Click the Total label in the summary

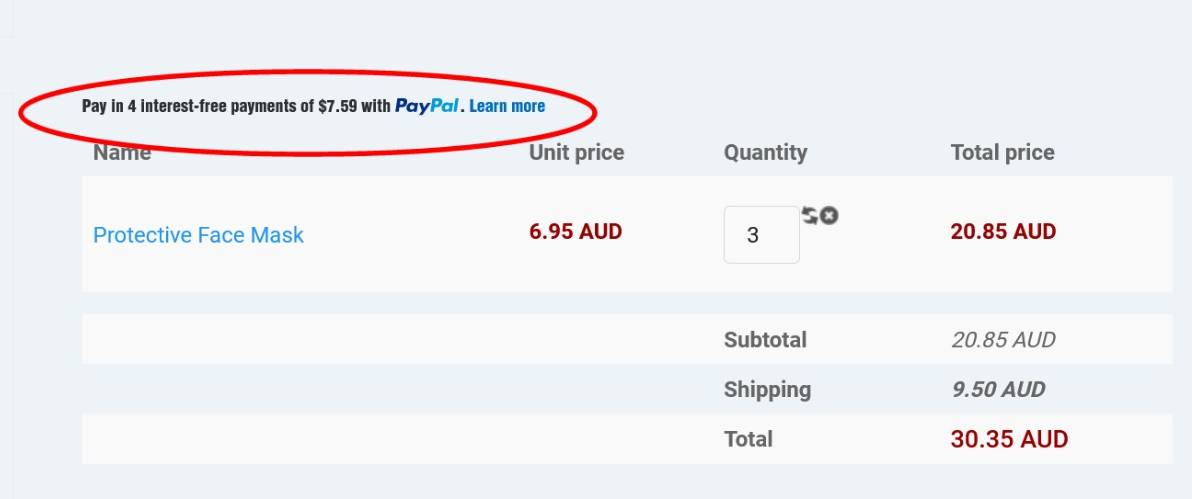[748, 439]
